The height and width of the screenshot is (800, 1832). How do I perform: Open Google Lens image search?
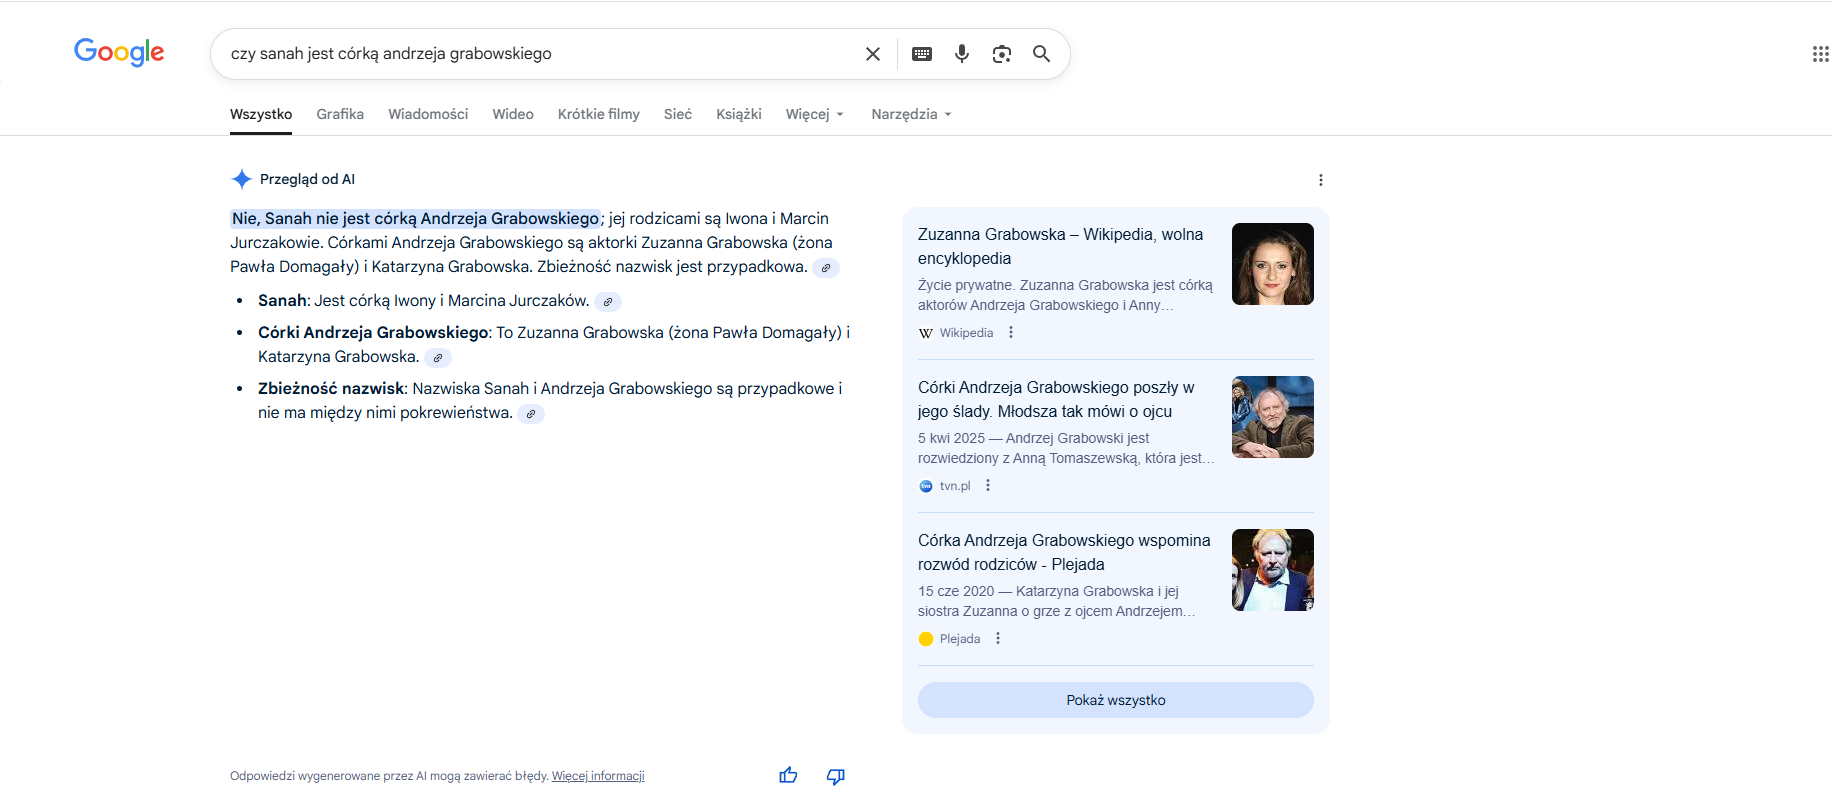coord(1001,54)
